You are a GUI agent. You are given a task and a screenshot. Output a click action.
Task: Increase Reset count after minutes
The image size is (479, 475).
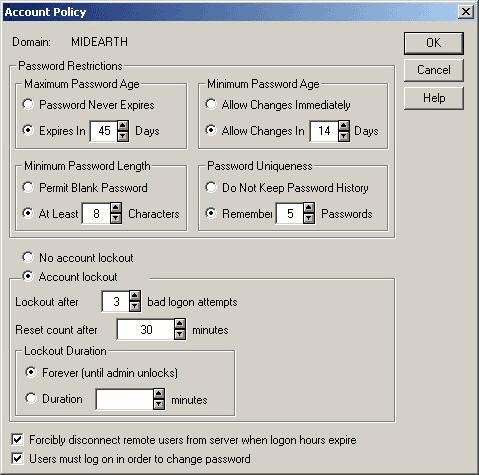tap(180, 324)
